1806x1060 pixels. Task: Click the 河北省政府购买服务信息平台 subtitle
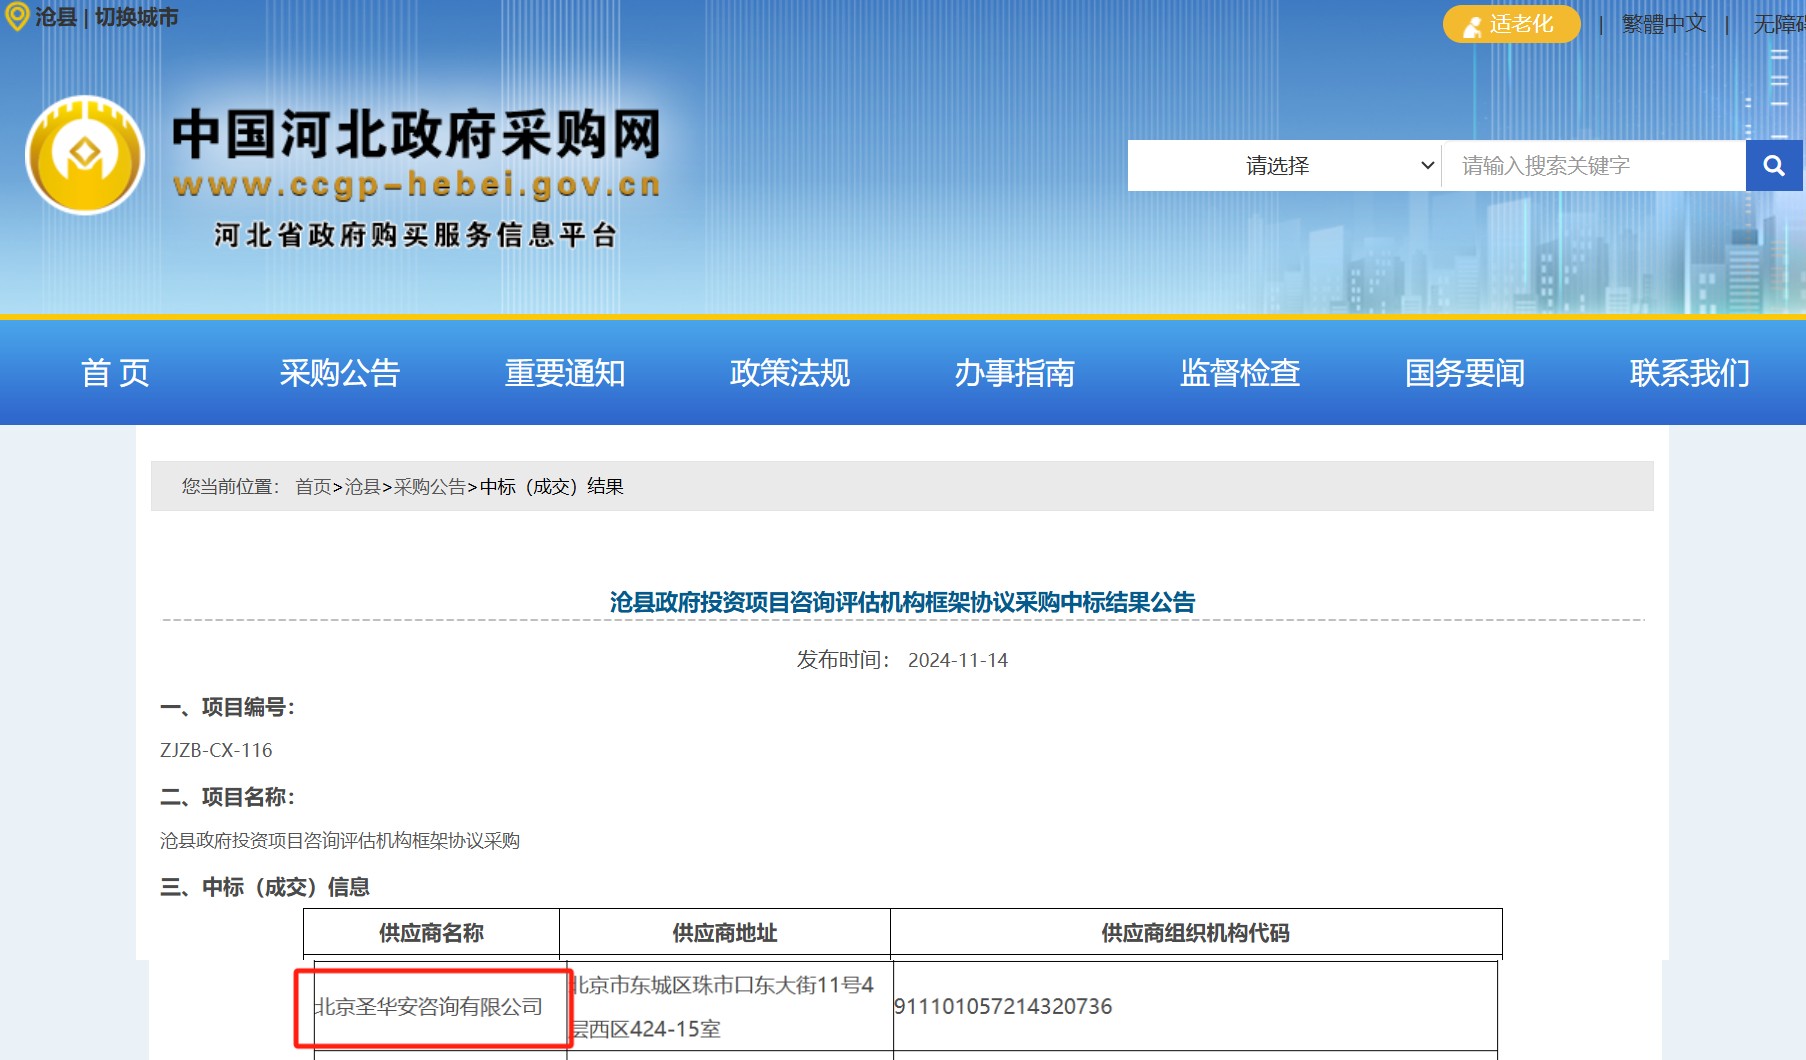tap(416, 235)
